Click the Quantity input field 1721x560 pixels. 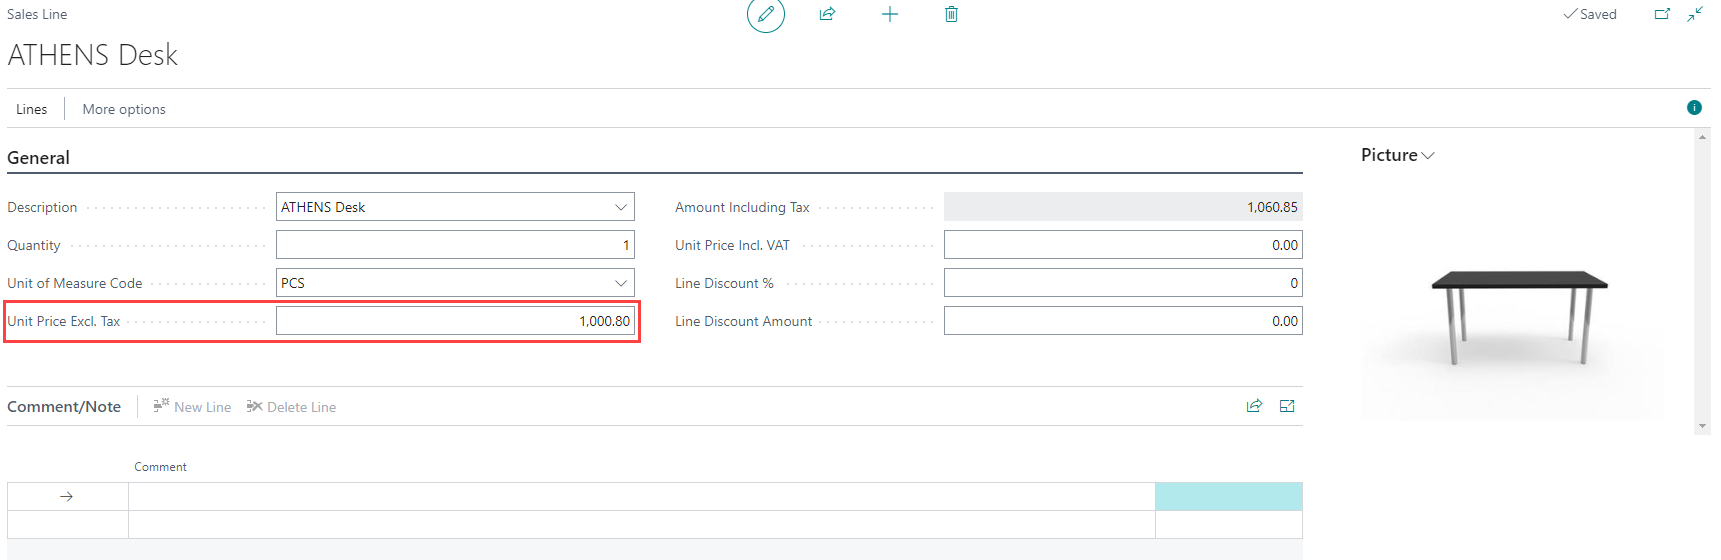pyautogui.click(x=455, y=245)
